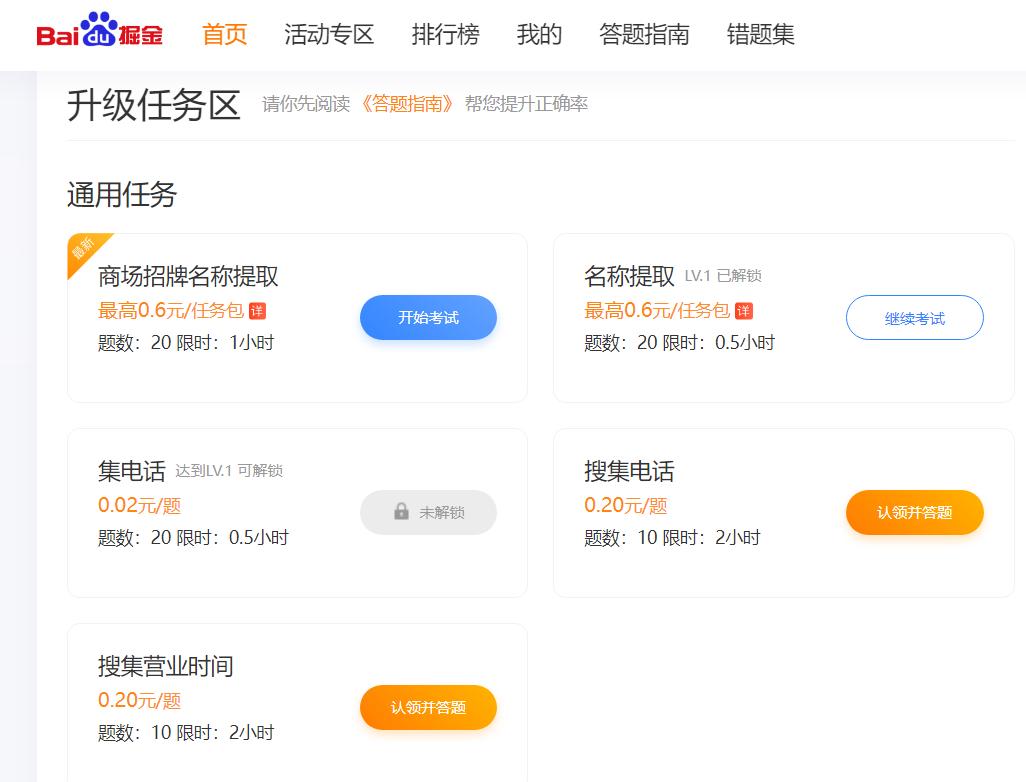Open the 活动专区 section
1026x782 pixels.
pyautogui.click(x=330, y=33)
